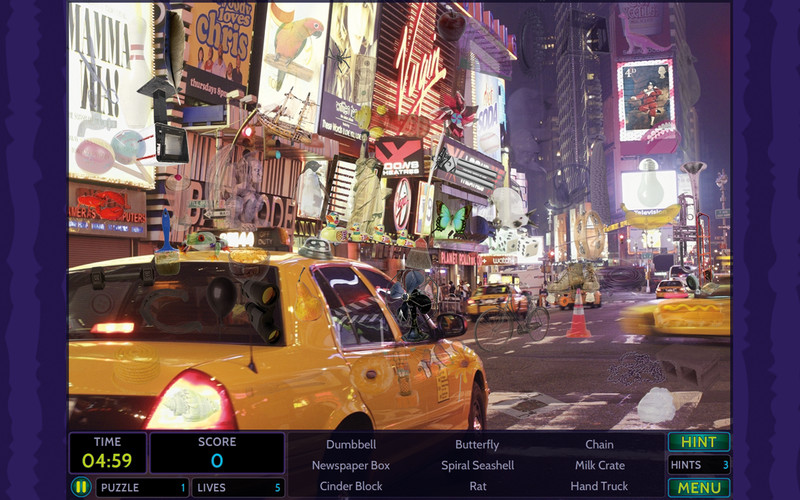This screenshot has width=800, height=500.
Task: Select Rat in the item list
Action: tap(478, 486)
